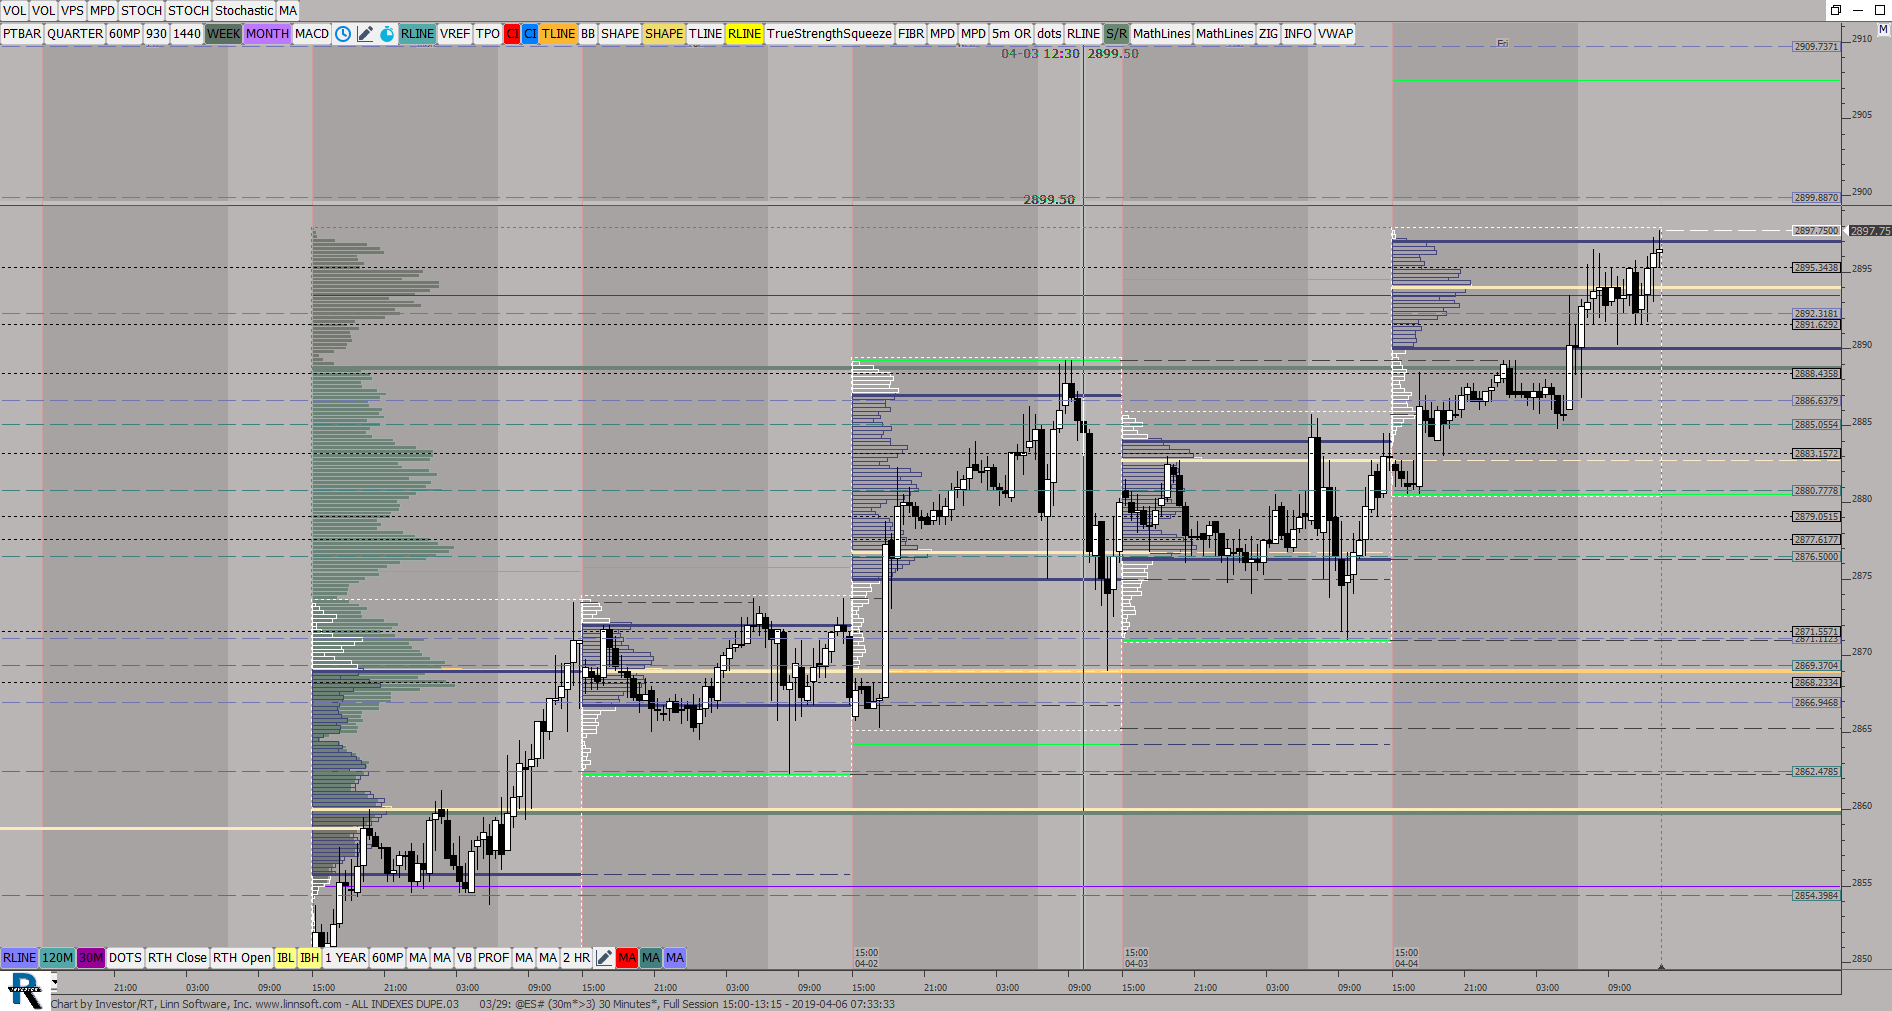Click the pencil icon in the bottom toolbar
Viewport: 1892px width, 1011px height.
(x=604, y=958)
